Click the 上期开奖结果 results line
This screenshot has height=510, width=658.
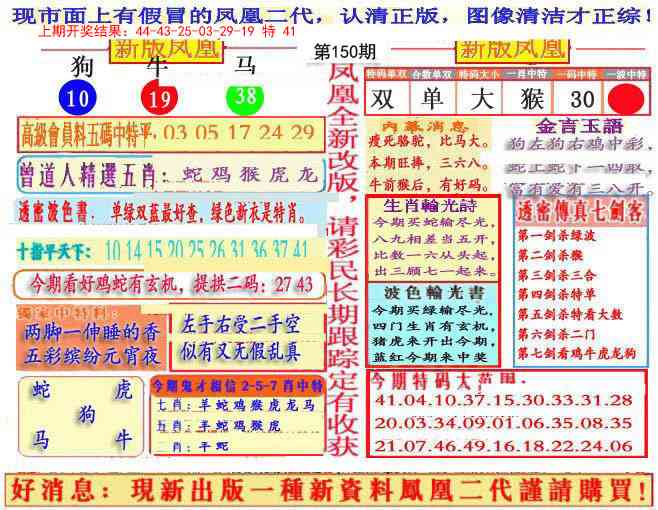[x=167, y=32]
